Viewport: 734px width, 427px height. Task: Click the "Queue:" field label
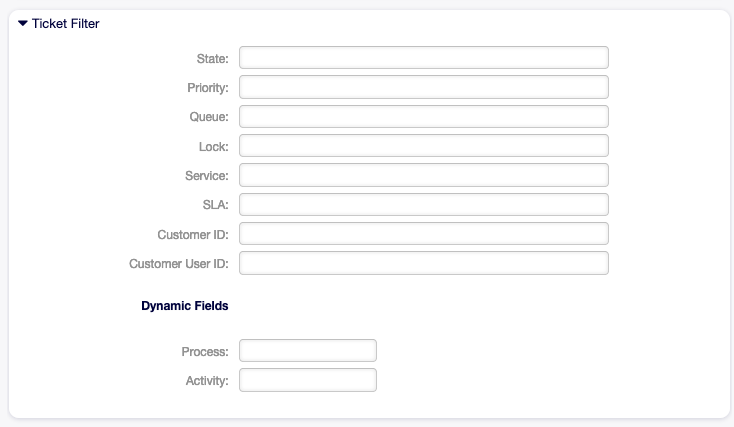click(209, 118)
